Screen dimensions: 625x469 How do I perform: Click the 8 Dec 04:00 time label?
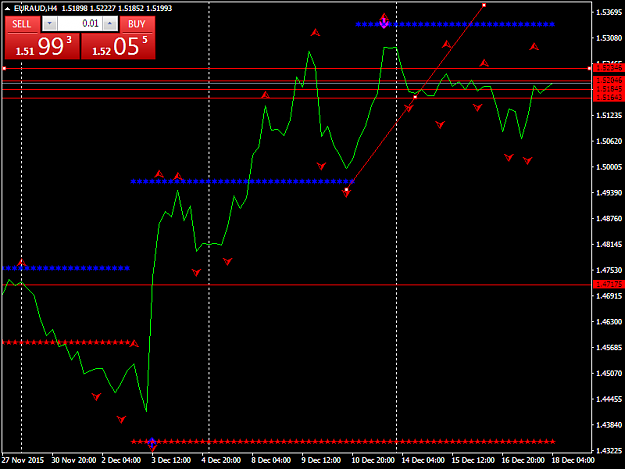[271, 460]
